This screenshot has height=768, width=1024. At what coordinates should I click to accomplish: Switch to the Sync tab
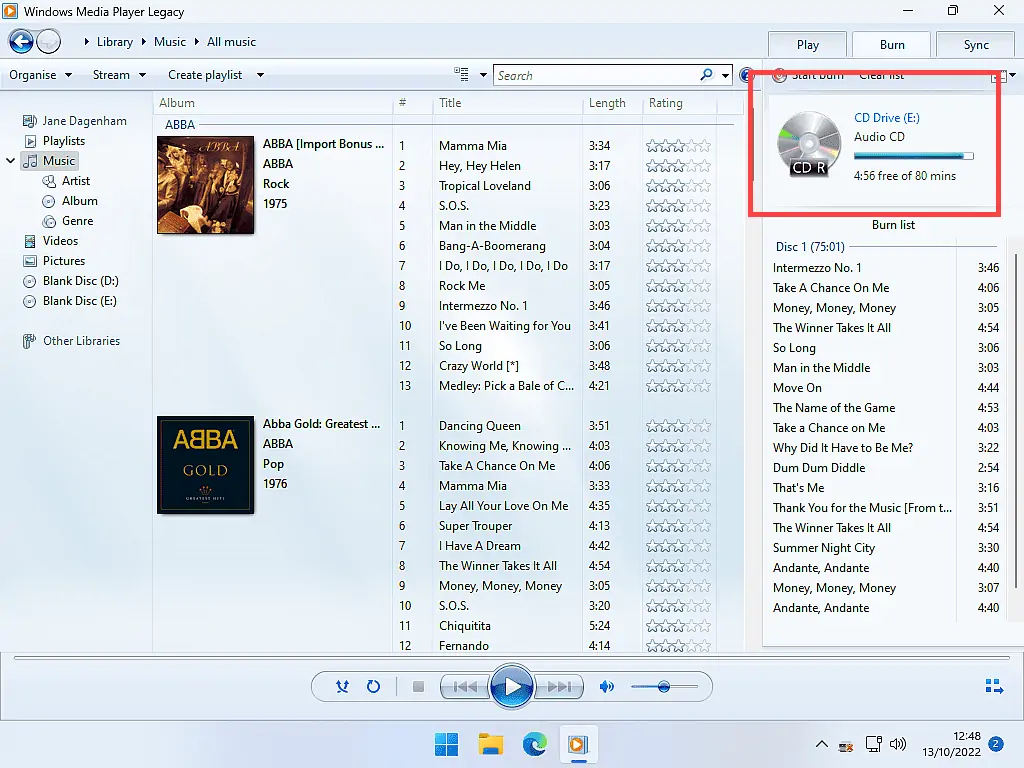(x=974, y=44)
